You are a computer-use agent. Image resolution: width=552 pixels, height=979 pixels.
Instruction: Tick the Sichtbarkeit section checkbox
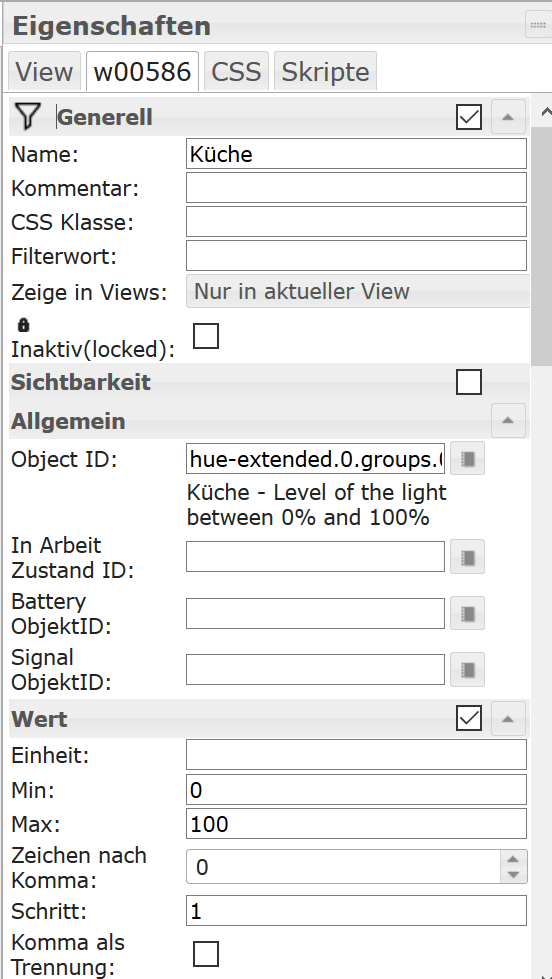coord(469,382)
